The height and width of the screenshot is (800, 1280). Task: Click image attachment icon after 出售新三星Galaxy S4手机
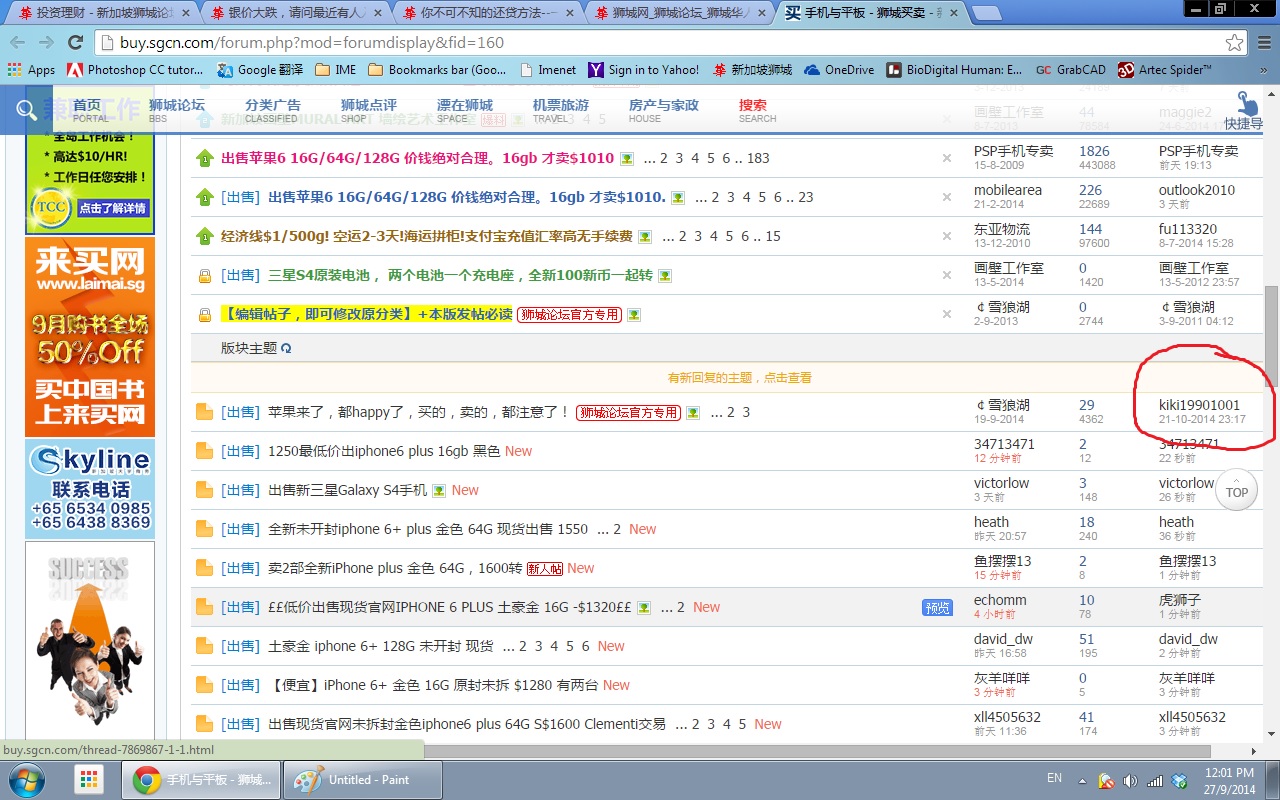click(438, 490)
